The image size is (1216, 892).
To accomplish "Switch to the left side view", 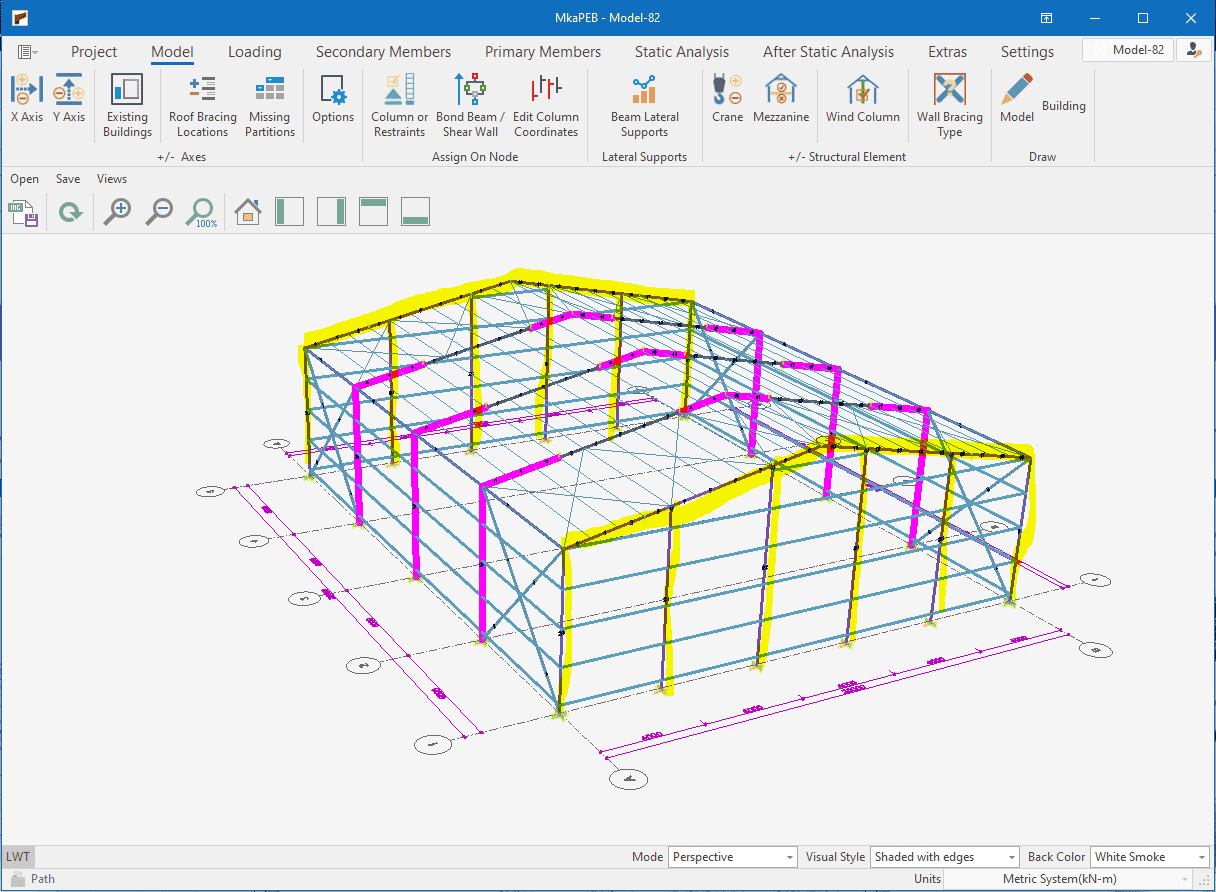I will 289,211.
